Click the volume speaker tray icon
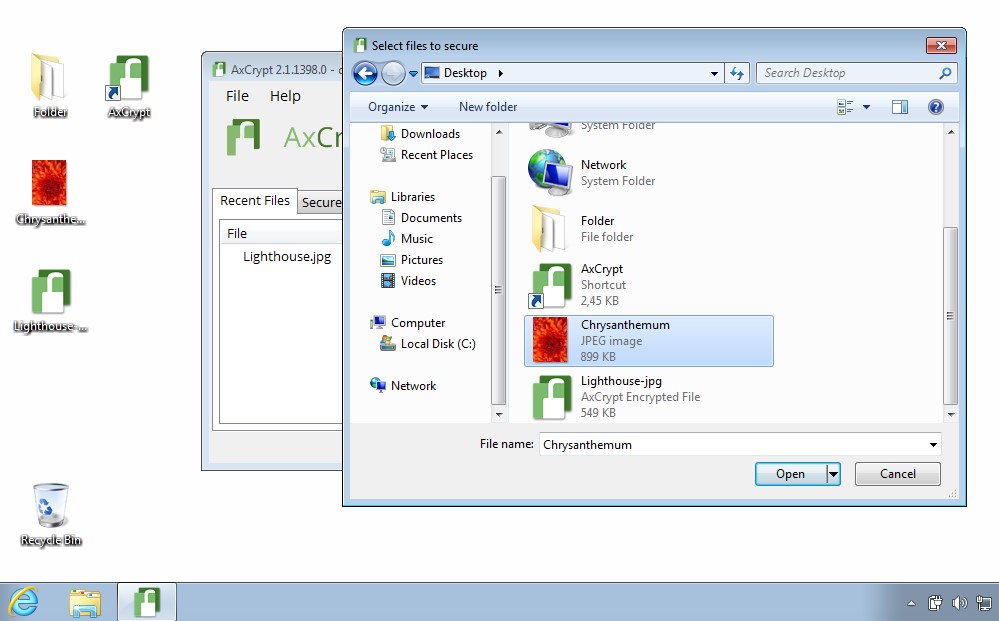The image size is (999, 621). (x=959, y=603)
